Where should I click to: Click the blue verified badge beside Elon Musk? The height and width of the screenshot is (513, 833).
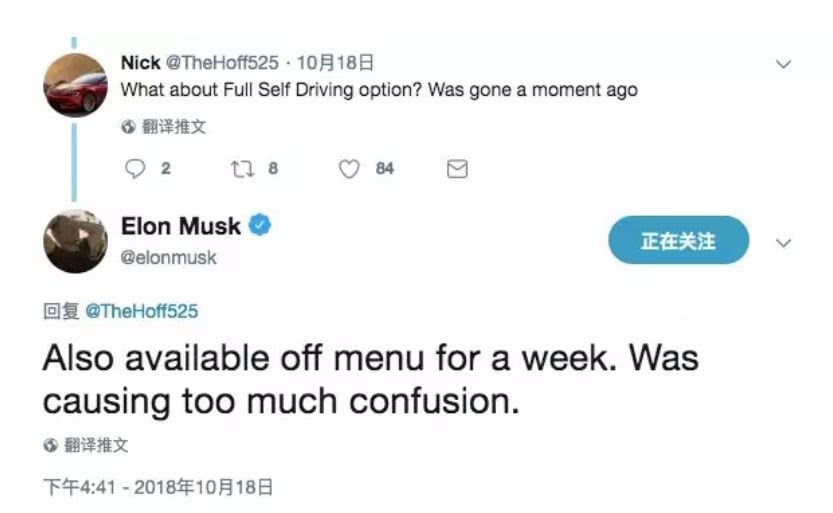pos(260,227)
